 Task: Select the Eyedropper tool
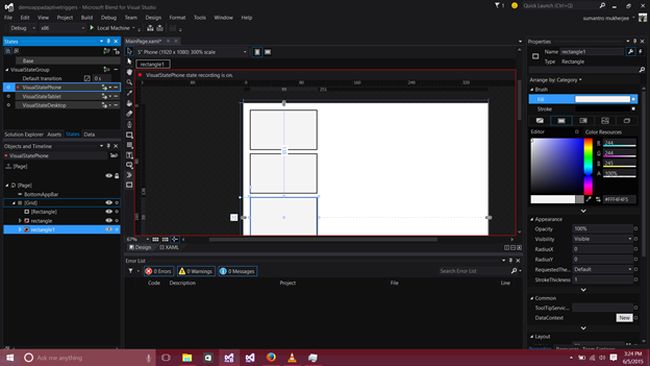pos(129,93)
